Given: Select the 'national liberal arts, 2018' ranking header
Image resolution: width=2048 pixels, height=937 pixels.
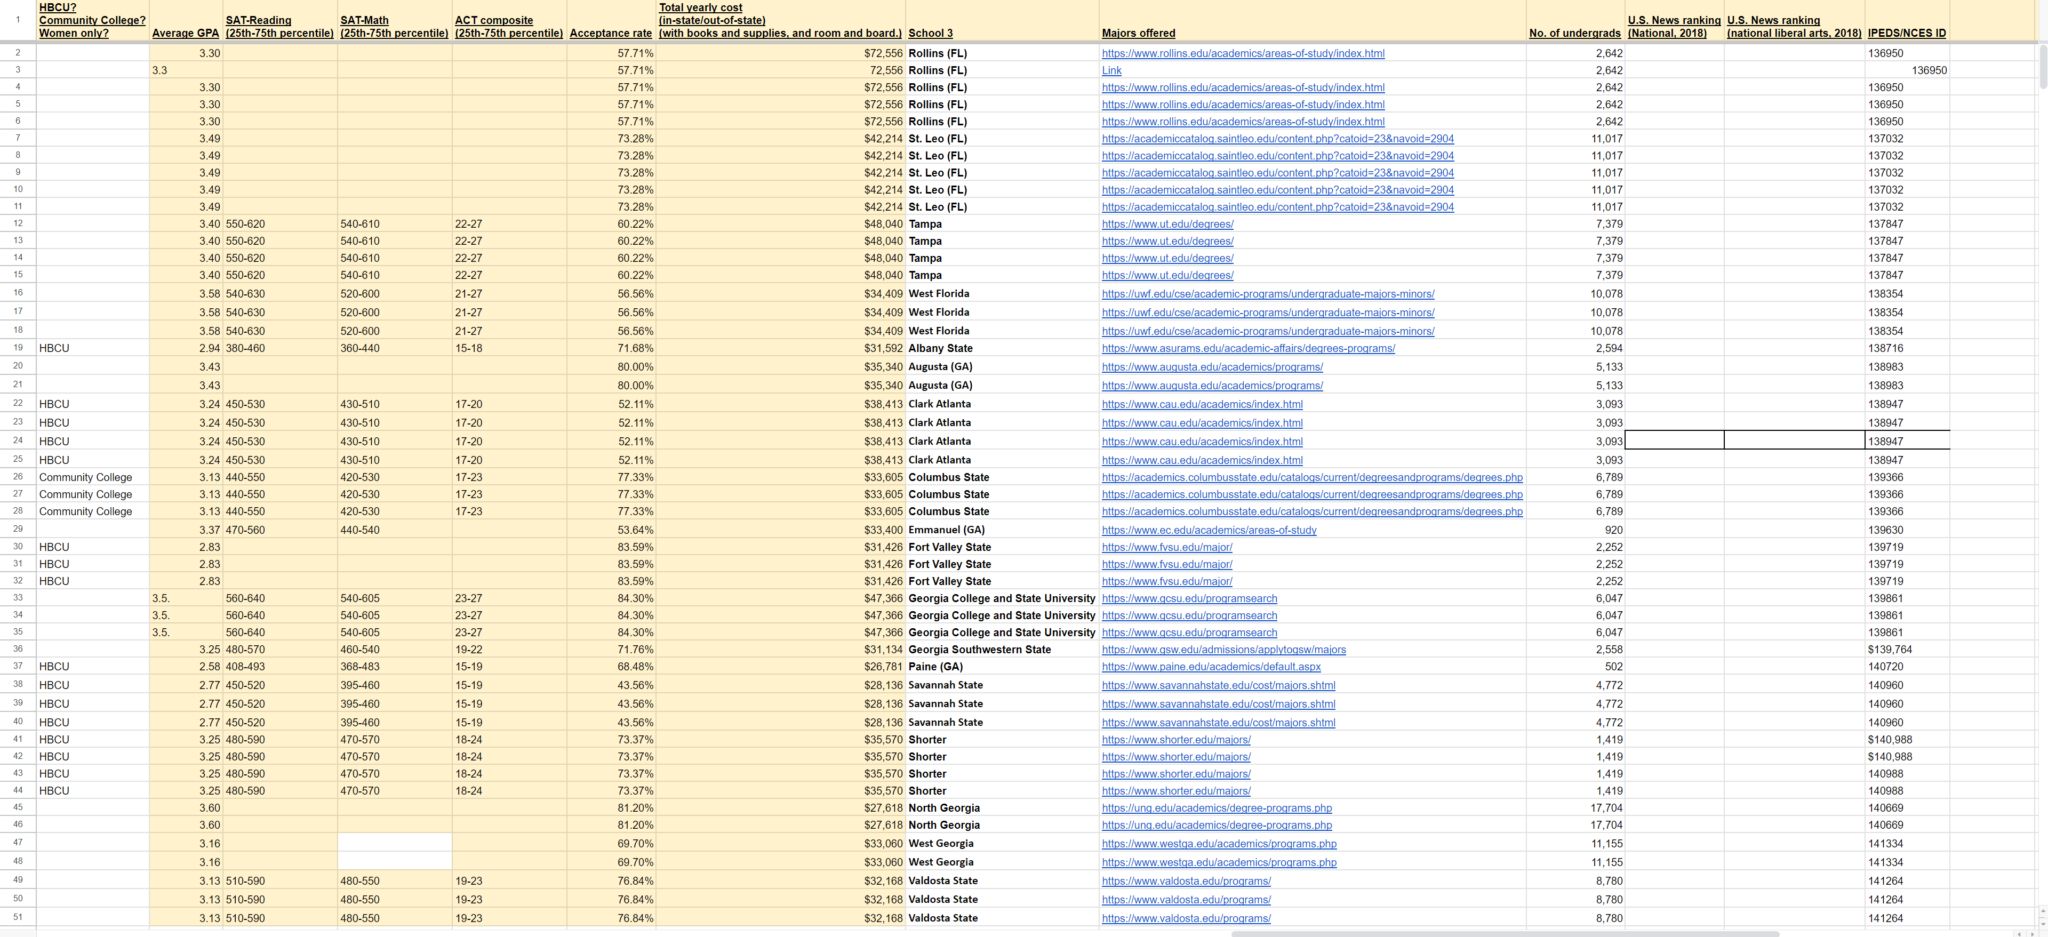Looking at the screenshot, I should pyautogui.click(x=1794, y=21).
